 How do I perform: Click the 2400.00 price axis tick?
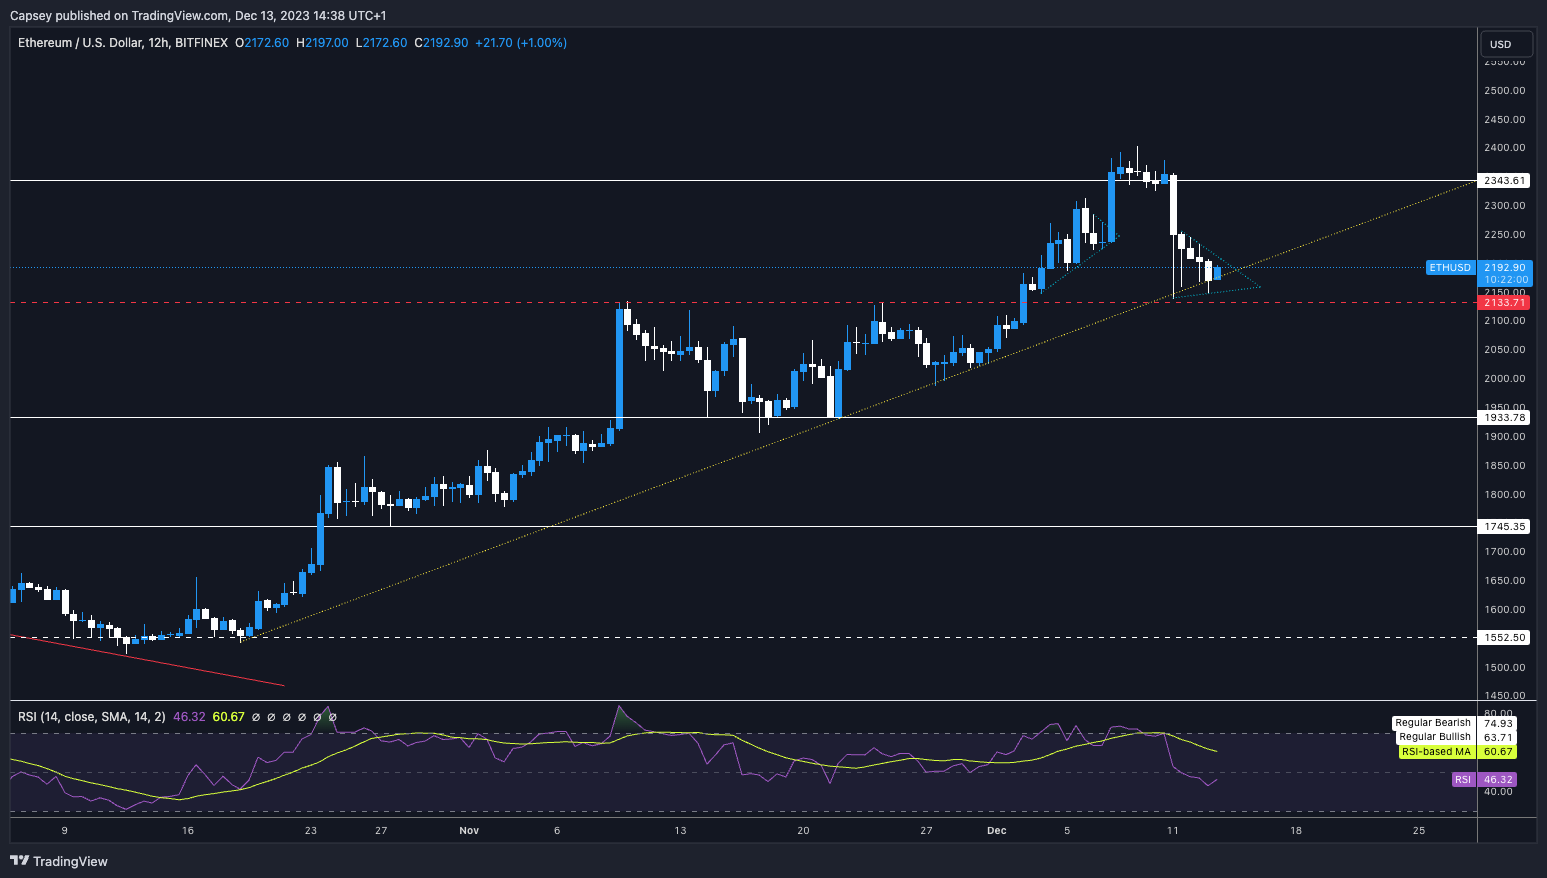point(1505,148)
